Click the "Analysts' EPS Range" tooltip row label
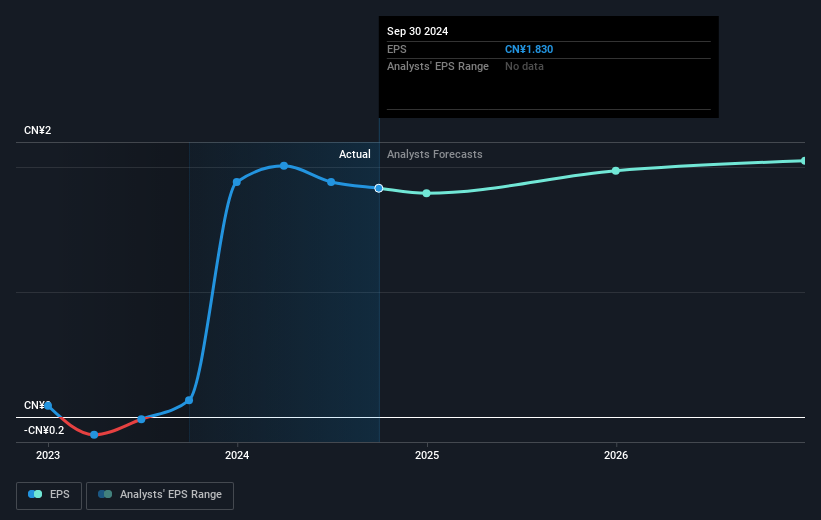 pyautogui.click(x=438, y=67)
